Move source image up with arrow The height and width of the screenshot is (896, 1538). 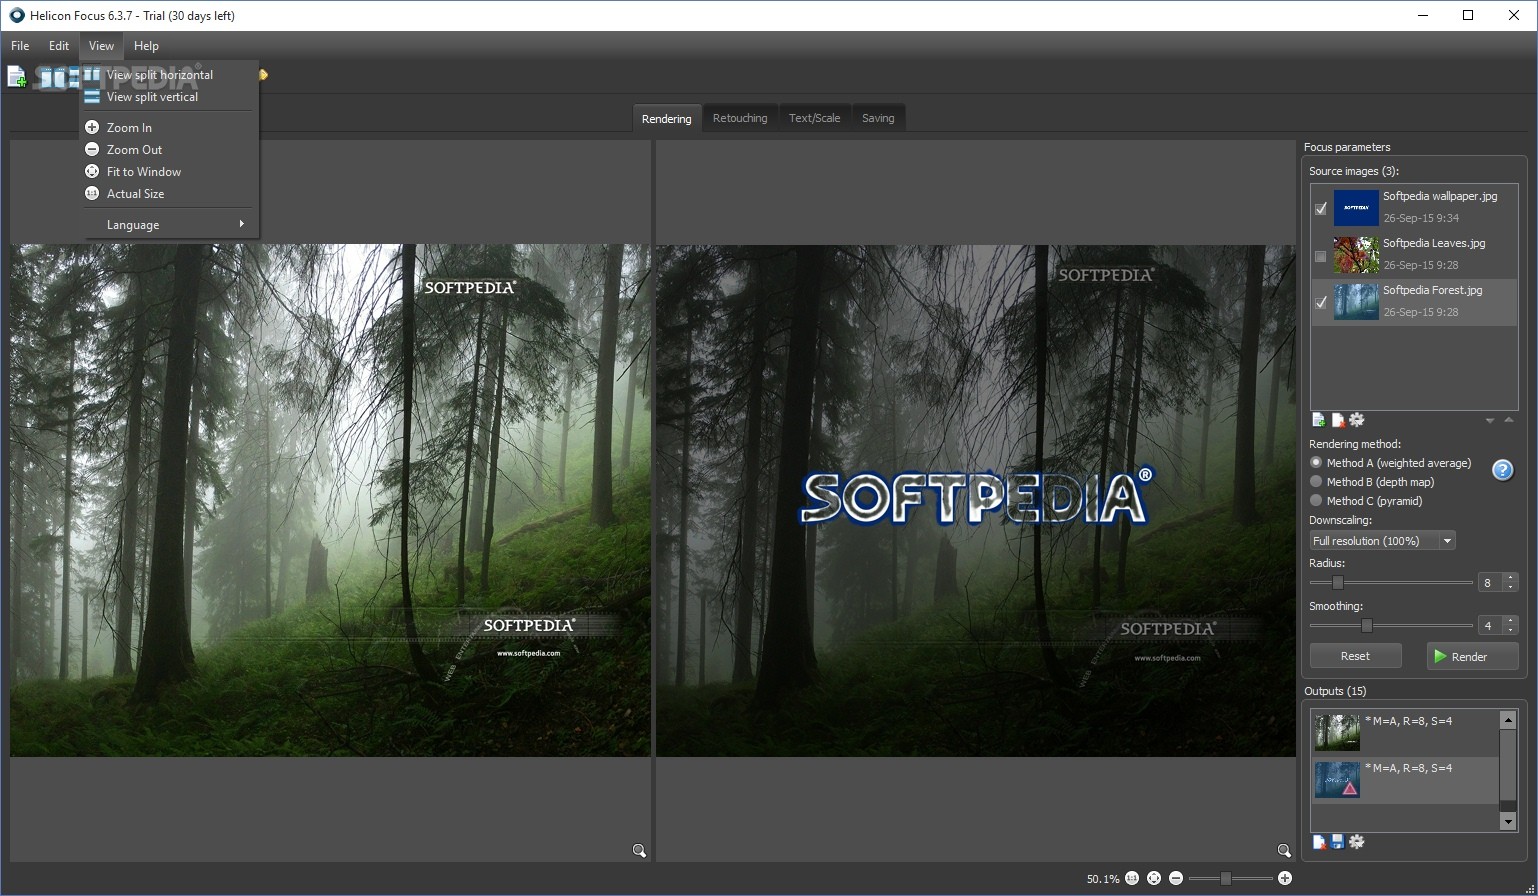[1508, 420]
